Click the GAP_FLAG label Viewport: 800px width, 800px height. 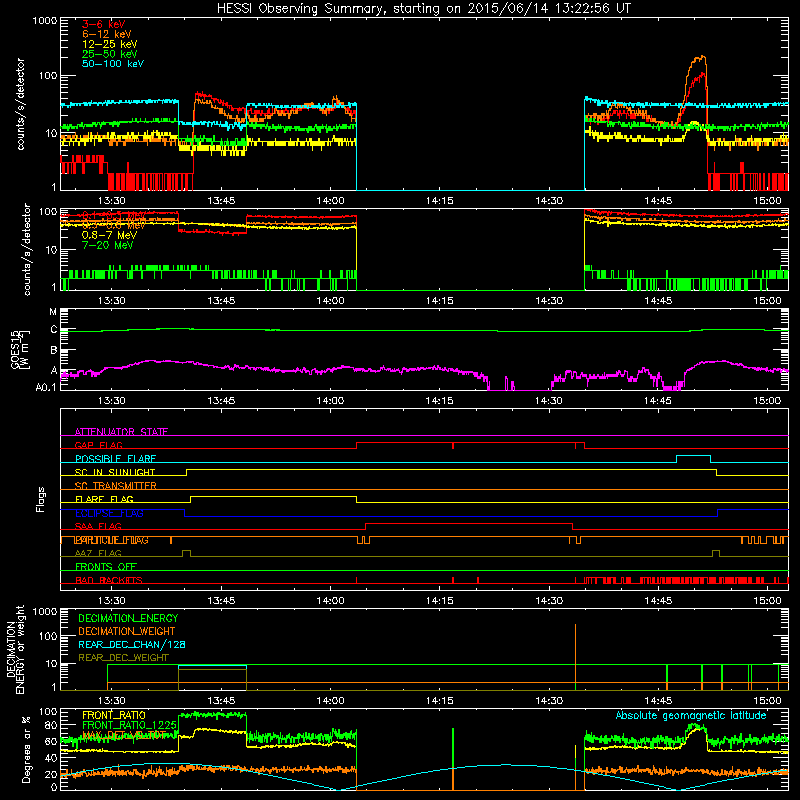(x=98, y=445)
